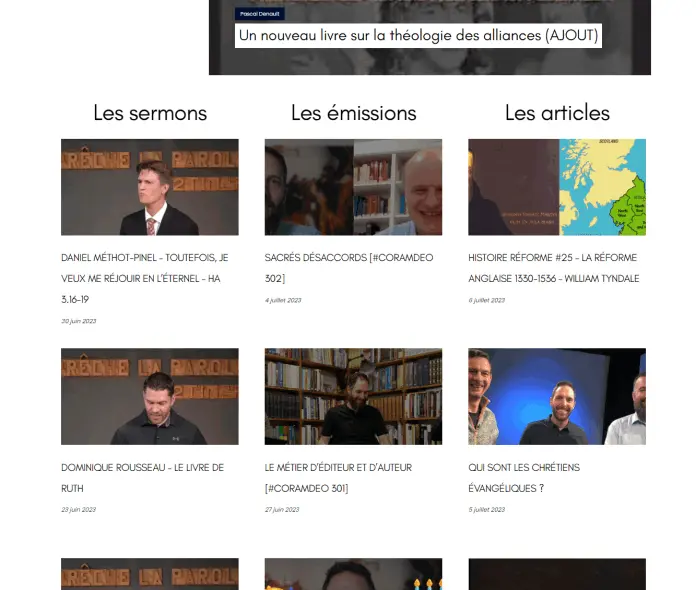Select the Les sermons section heading
696x590 pixels.
150,113
